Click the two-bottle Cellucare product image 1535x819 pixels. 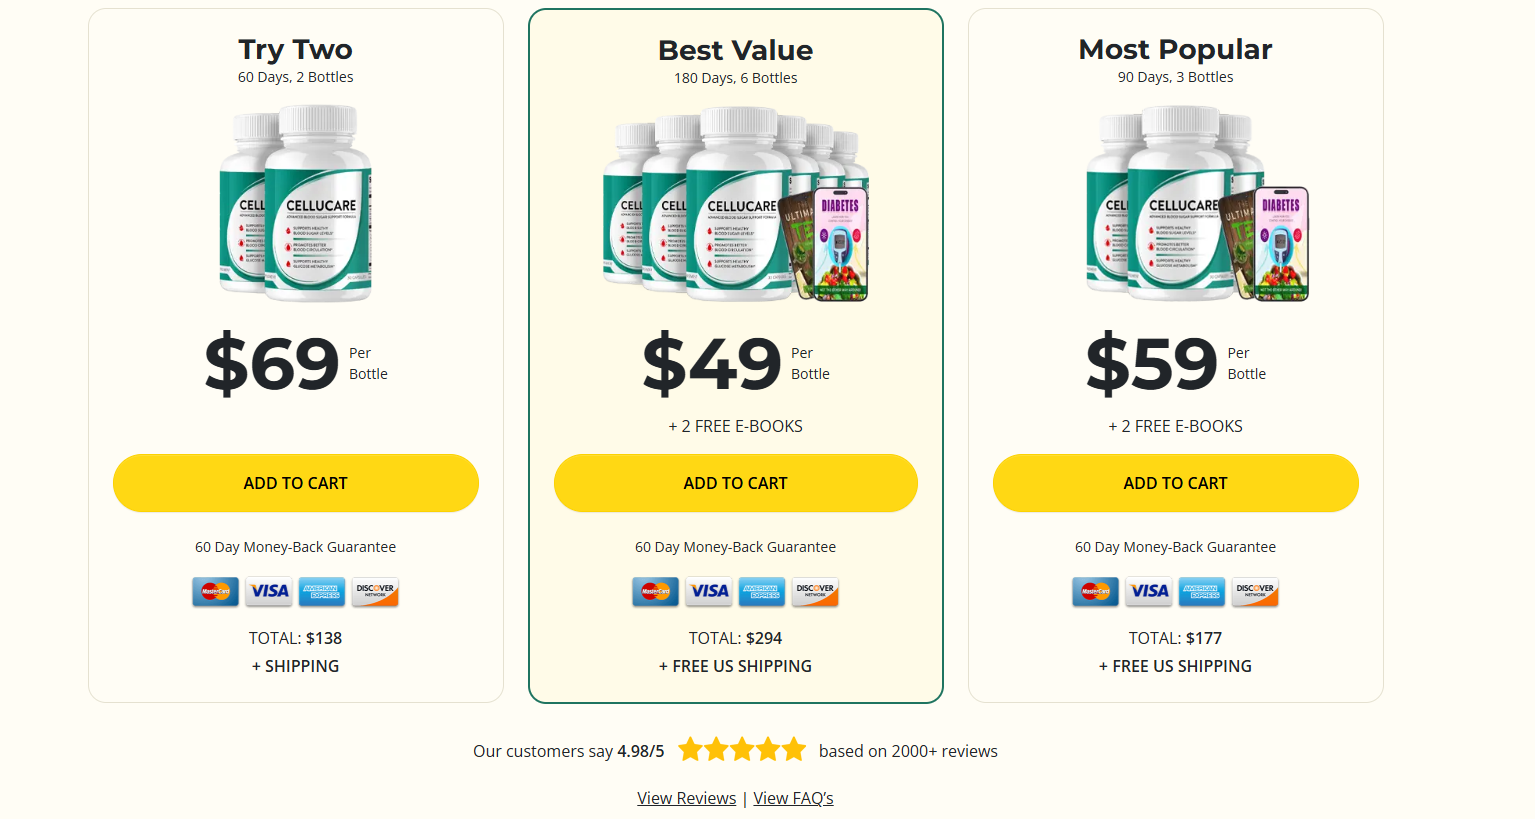point(296,203)
